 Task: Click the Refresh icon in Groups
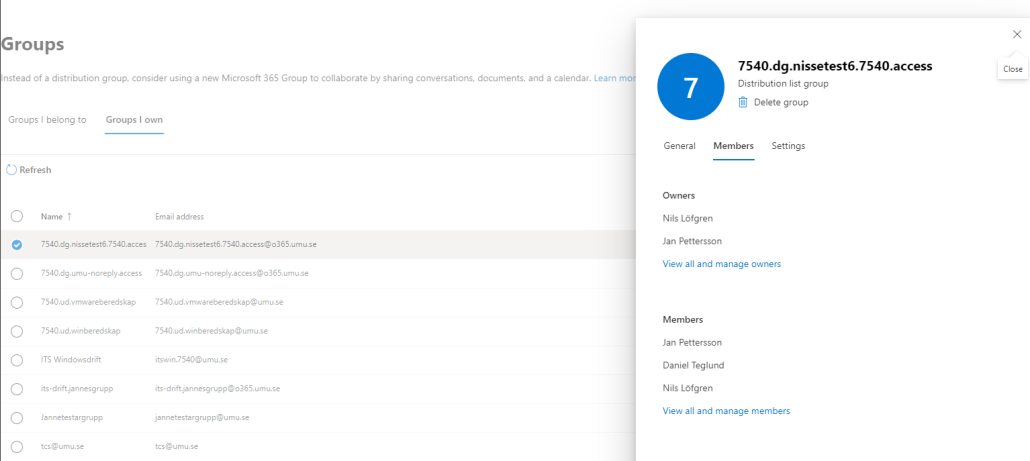[11, 170]
